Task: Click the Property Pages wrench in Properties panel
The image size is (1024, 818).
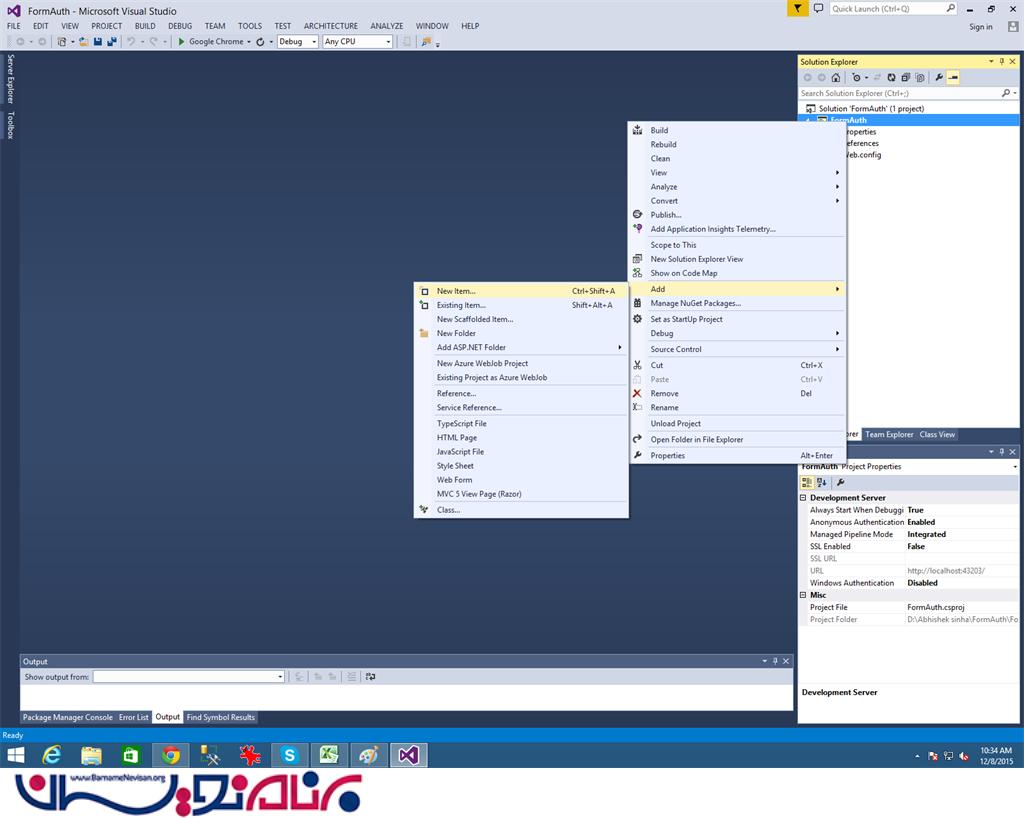Action: point(840,482)
